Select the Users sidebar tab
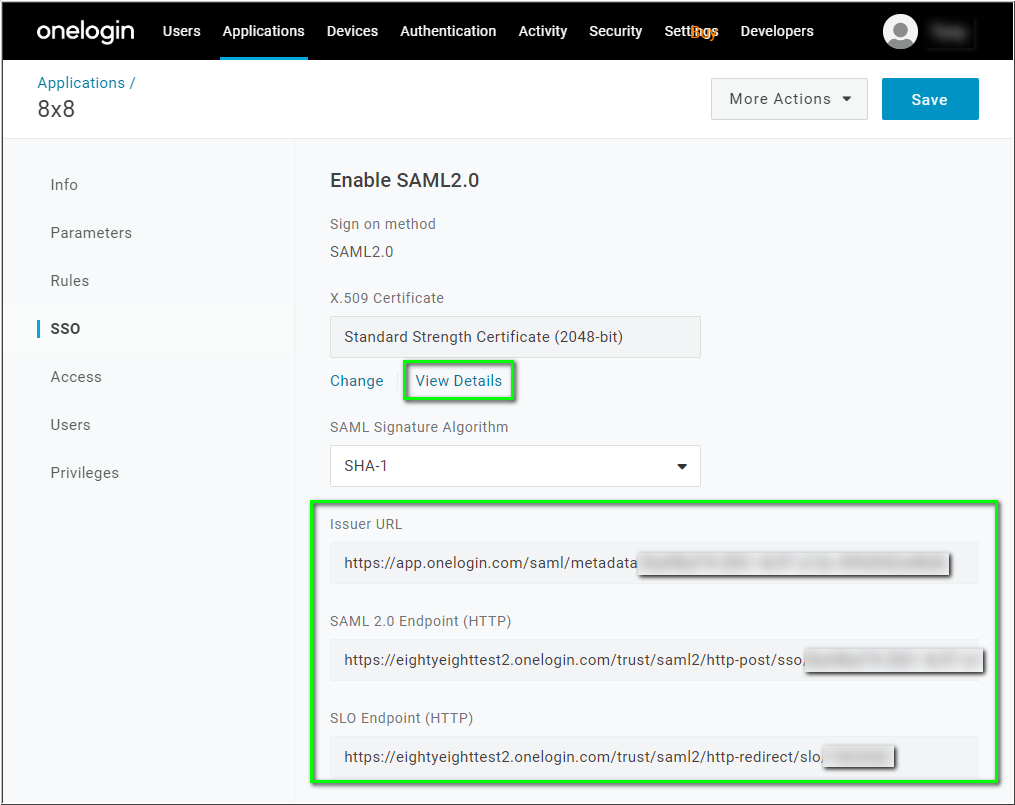The image size is (1015, 805). coord(71,425)
